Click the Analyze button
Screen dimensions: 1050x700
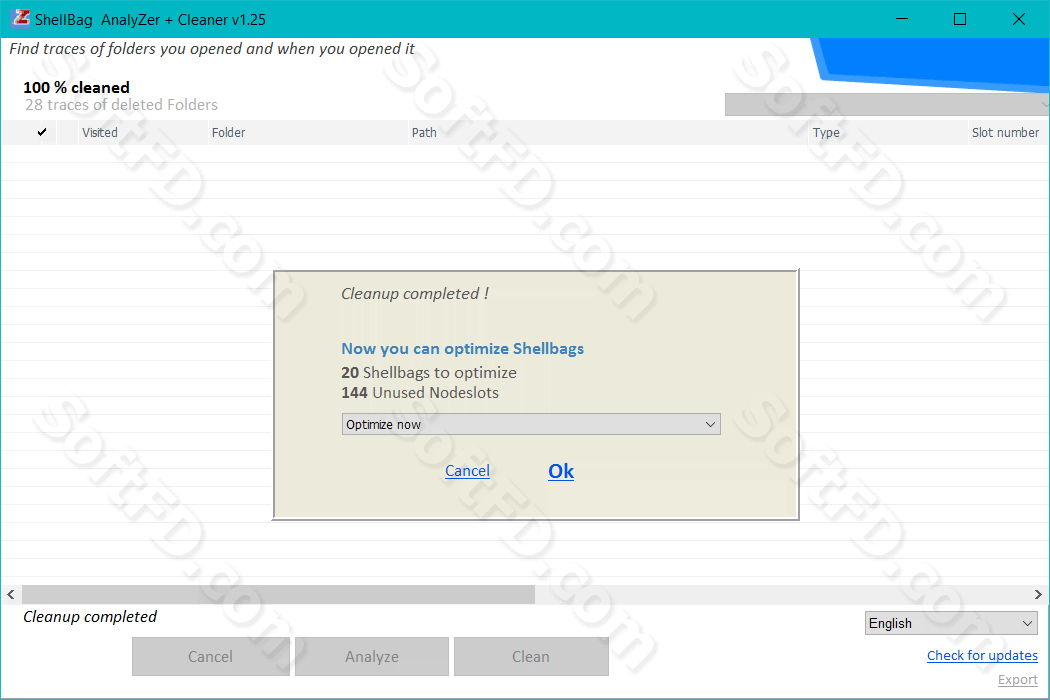click(372, 656)
